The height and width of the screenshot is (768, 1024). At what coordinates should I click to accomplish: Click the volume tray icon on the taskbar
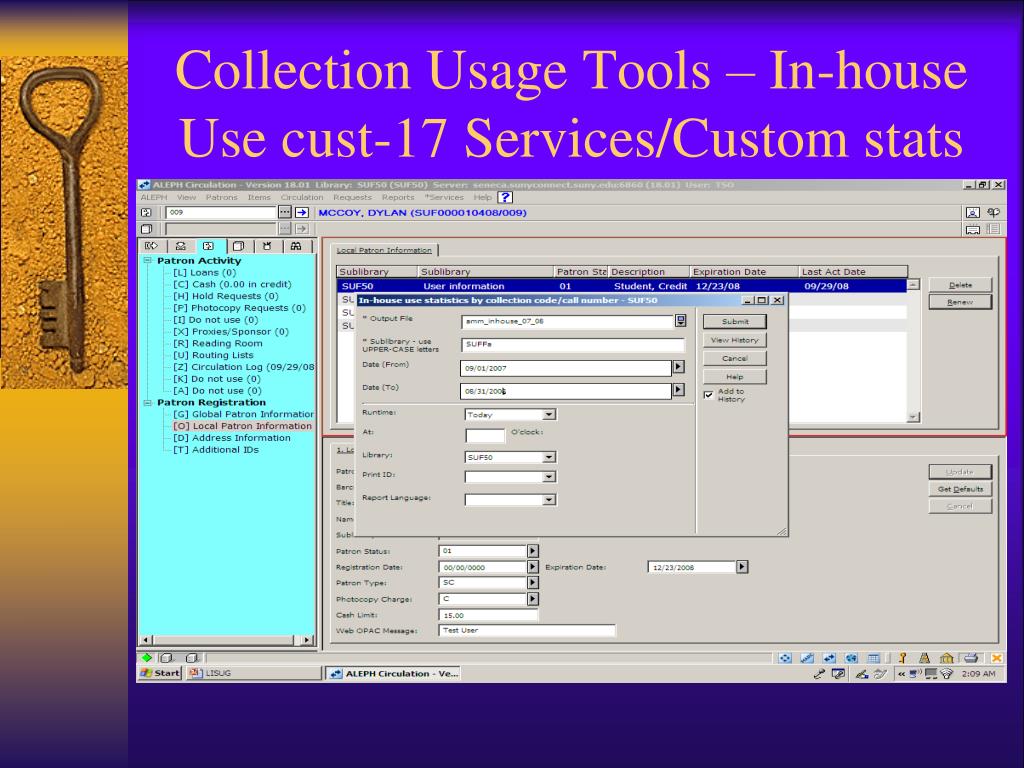coord(915,673)
